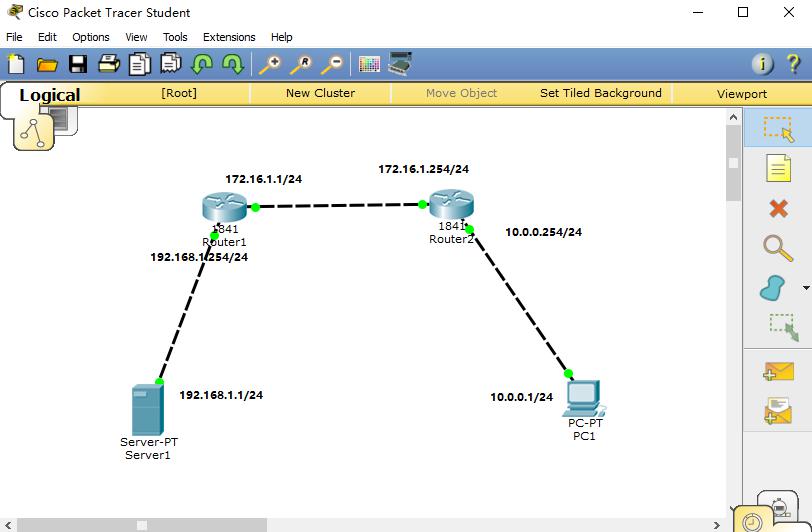This screenshot has width=812, height=532.
Task: Click the Viewport button
Action: (742, 94)
